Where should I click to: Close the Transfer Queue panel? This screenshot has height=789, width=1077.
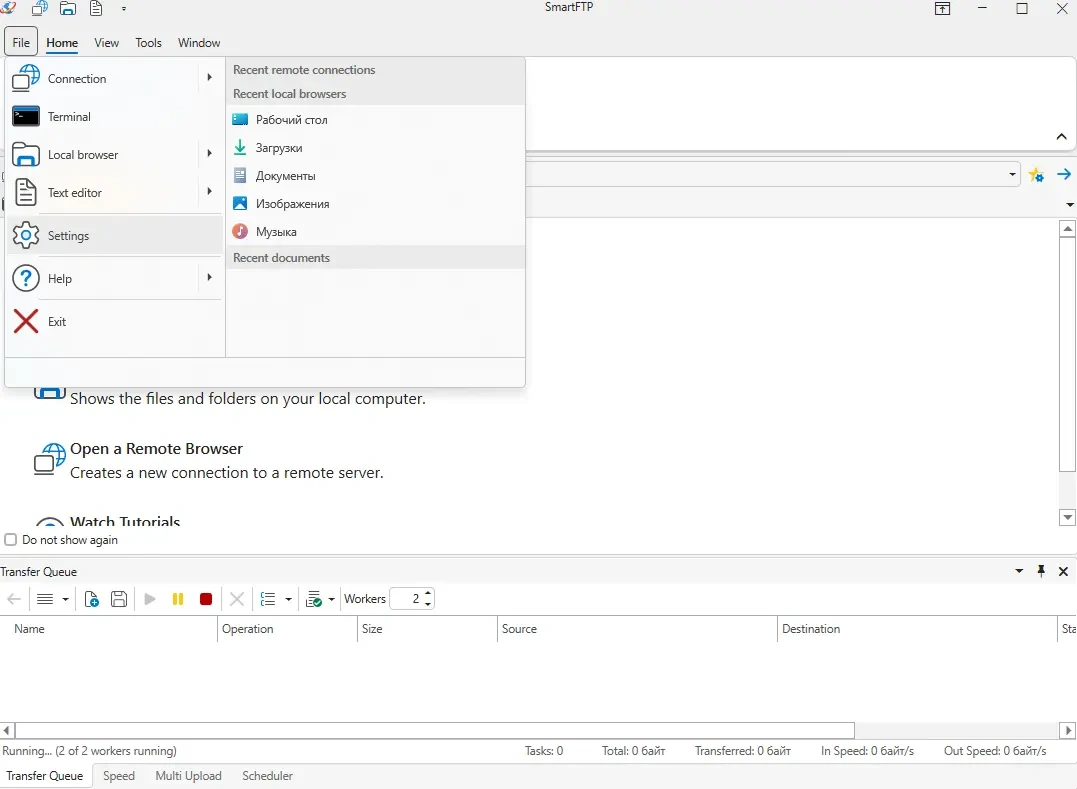[x=1063, y=571]
